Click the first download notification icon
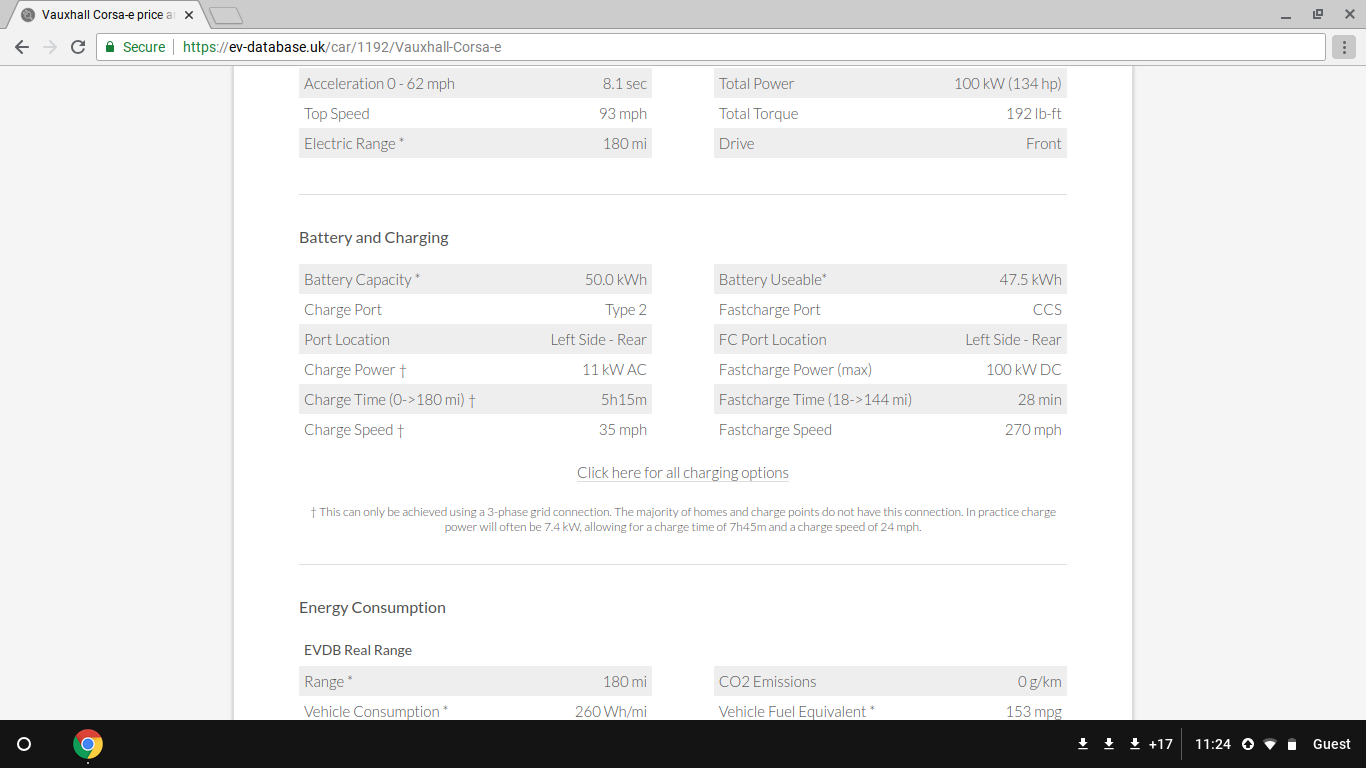Screen dimensions: 1366x768 1083,744
